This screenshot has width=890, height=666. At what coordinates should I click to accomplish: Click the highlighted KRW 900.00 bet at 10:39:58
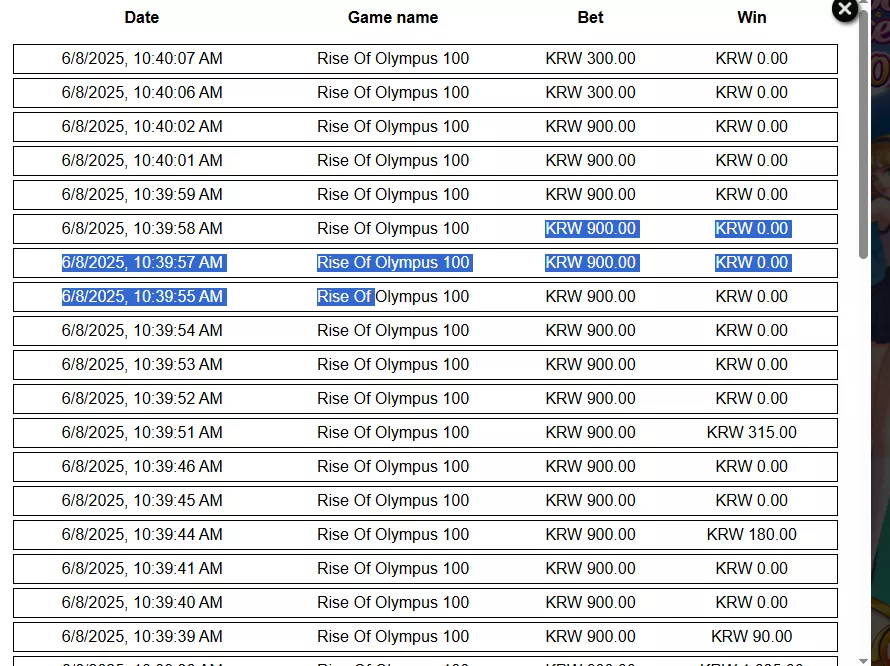click(590, 229)
